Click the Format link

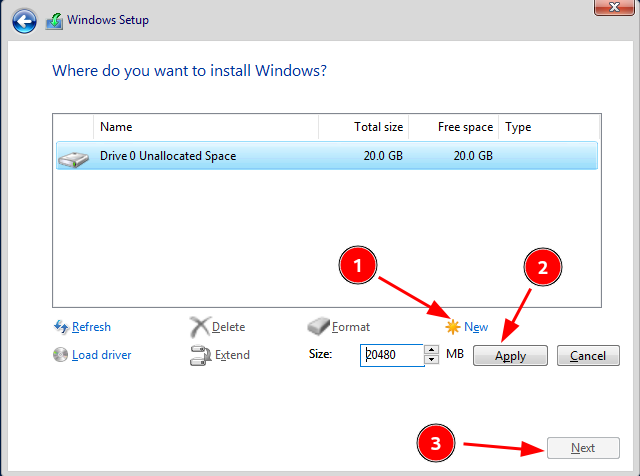[351, 327]
